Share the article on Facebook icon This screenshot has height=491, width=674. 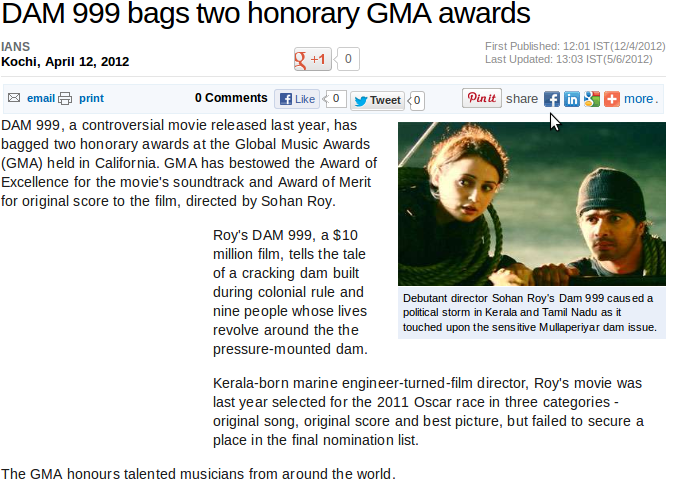[551, 99]
